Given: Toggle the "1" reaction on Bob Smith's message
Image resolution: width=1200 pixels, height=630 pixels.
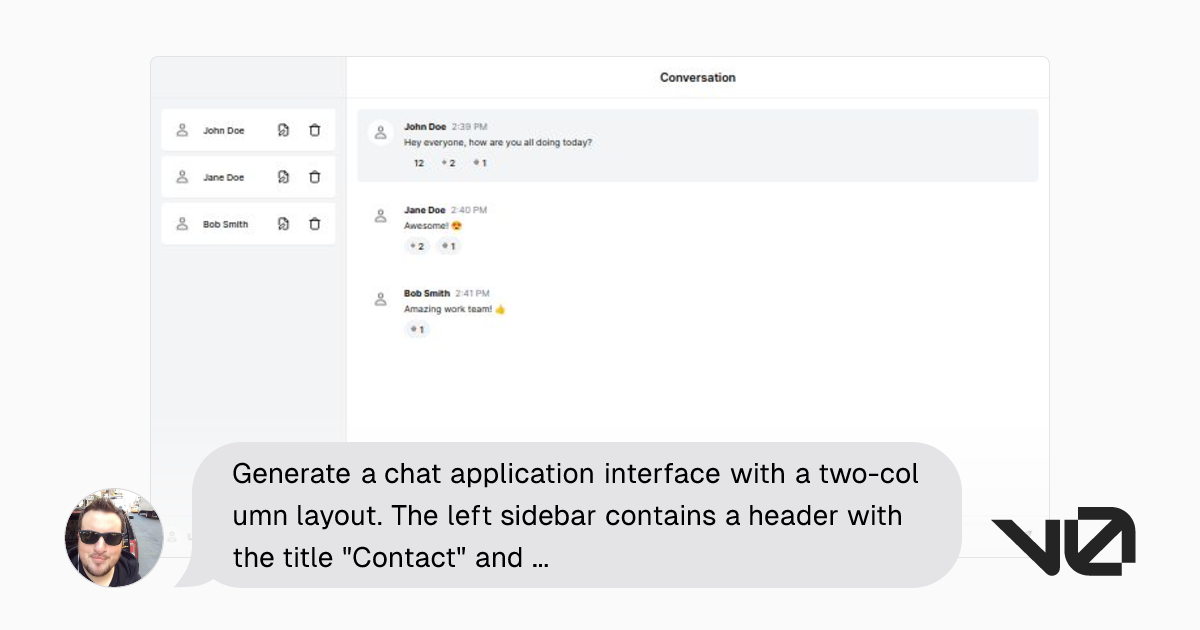Looking at the screenshot, I should (417, 330).
